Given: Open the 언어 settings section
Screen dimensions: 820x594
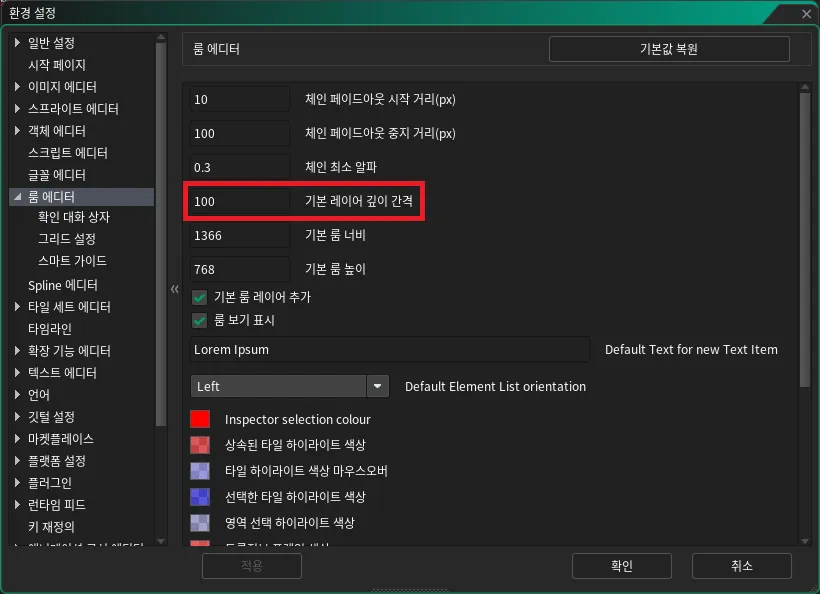Looking at the screenshot, I should (37, 394).
